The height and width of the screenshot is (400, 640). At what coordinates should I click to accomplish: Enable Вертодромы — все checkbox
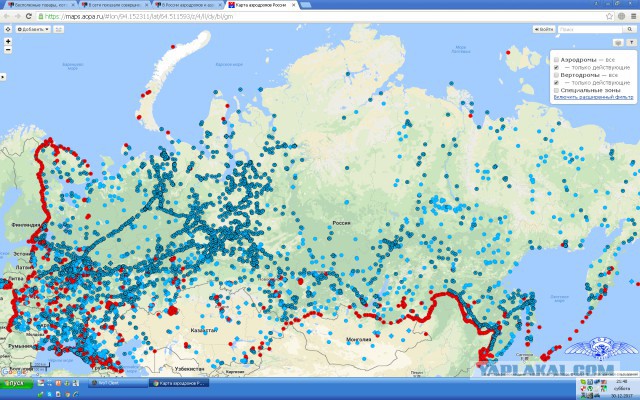point(556,75)
